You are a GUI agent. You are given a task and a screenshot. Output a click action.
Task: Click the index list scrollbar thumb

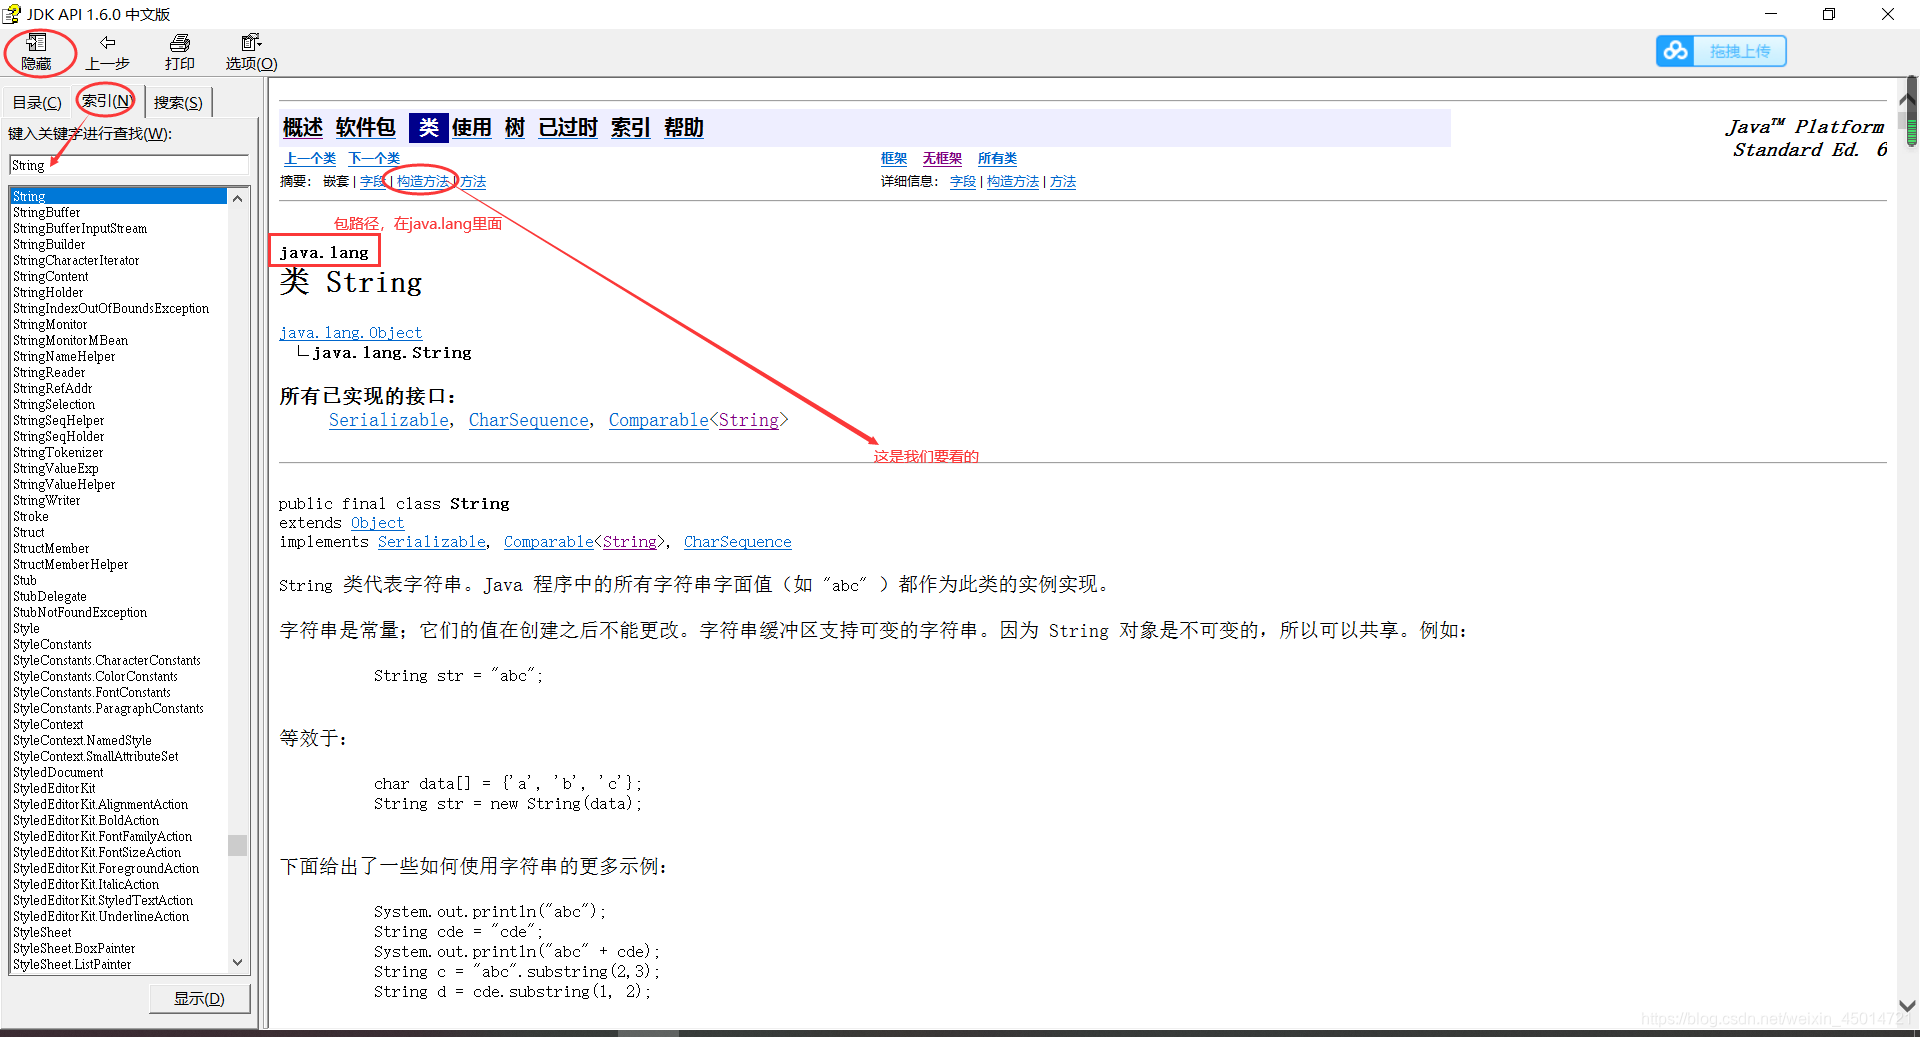(x=238, y=845)
